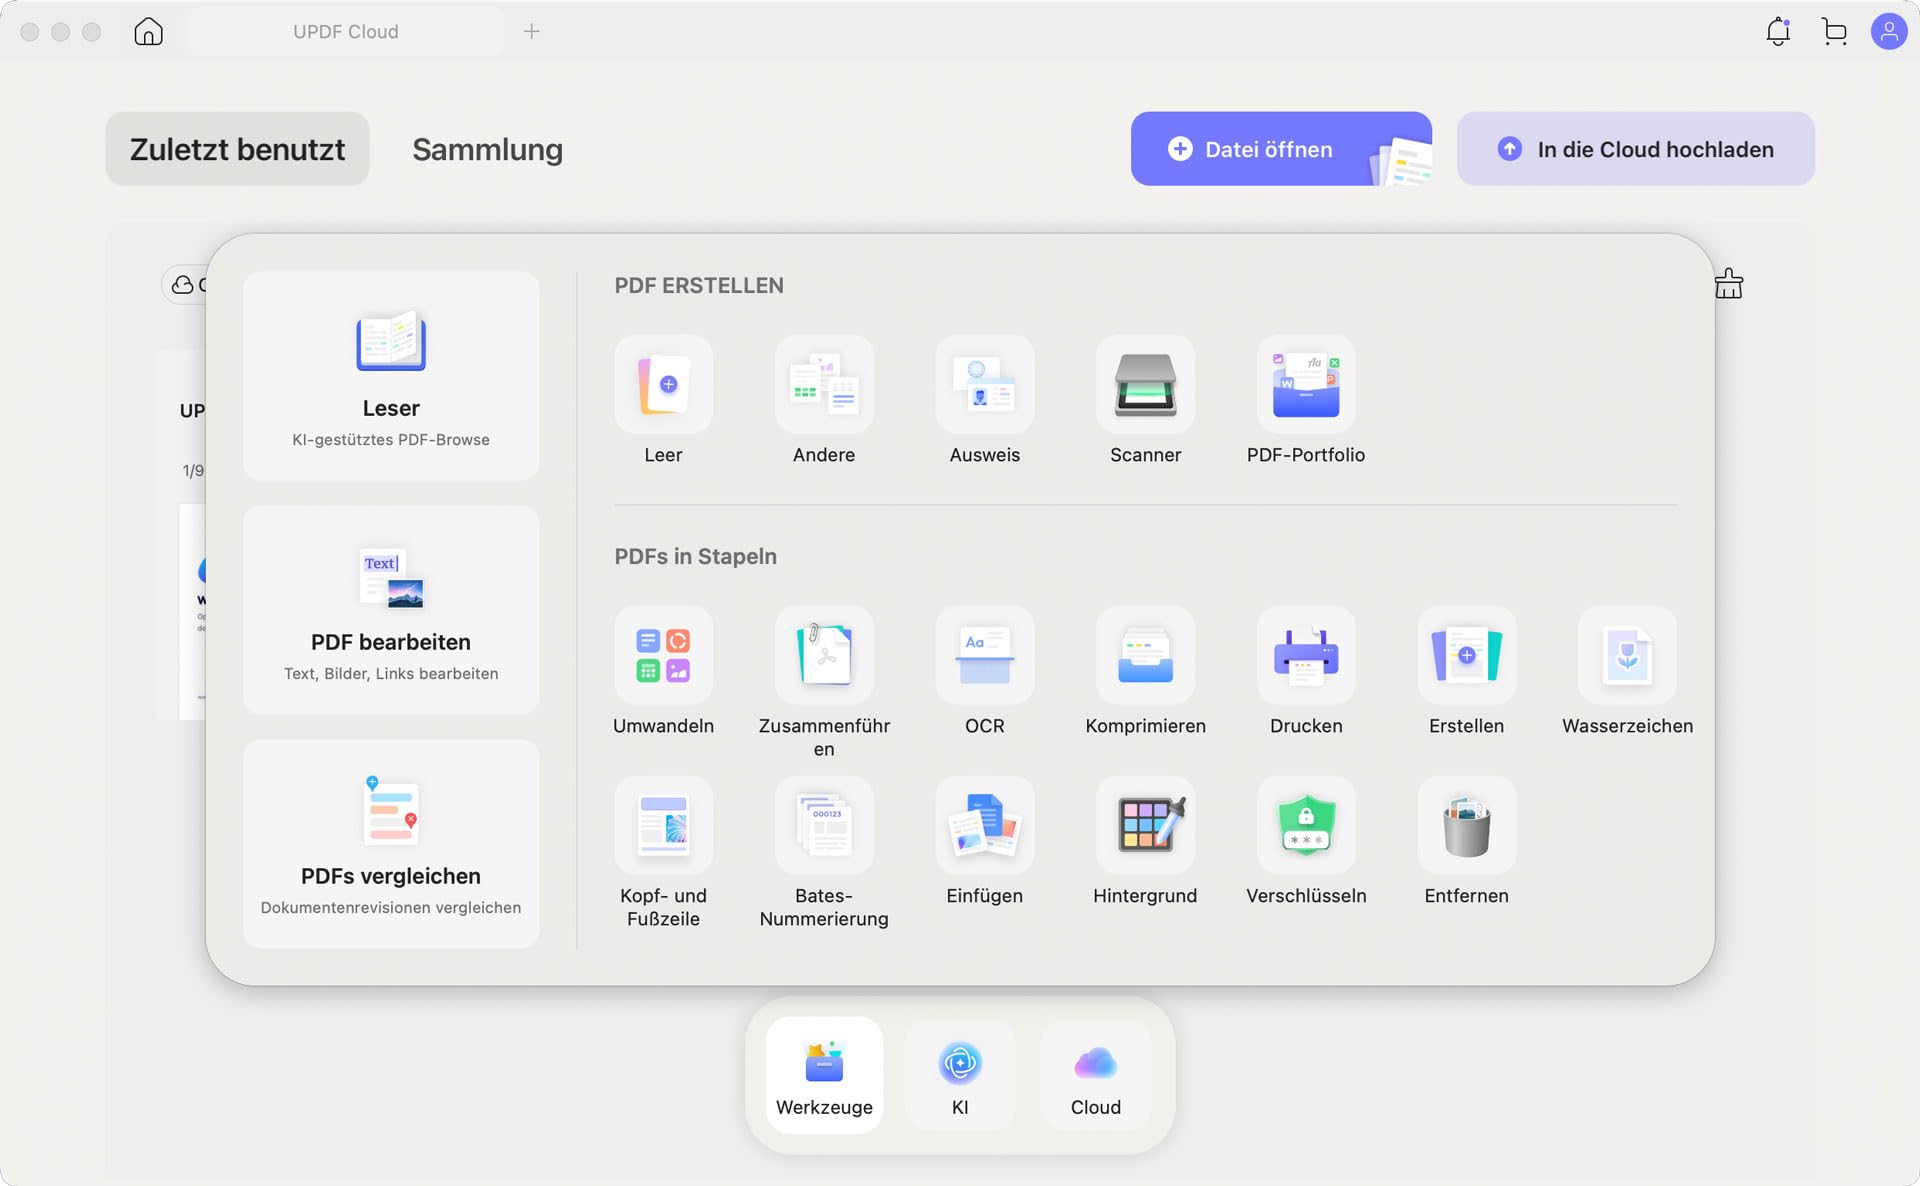Open the KI assistant in bottom dock

(960, 1076)
